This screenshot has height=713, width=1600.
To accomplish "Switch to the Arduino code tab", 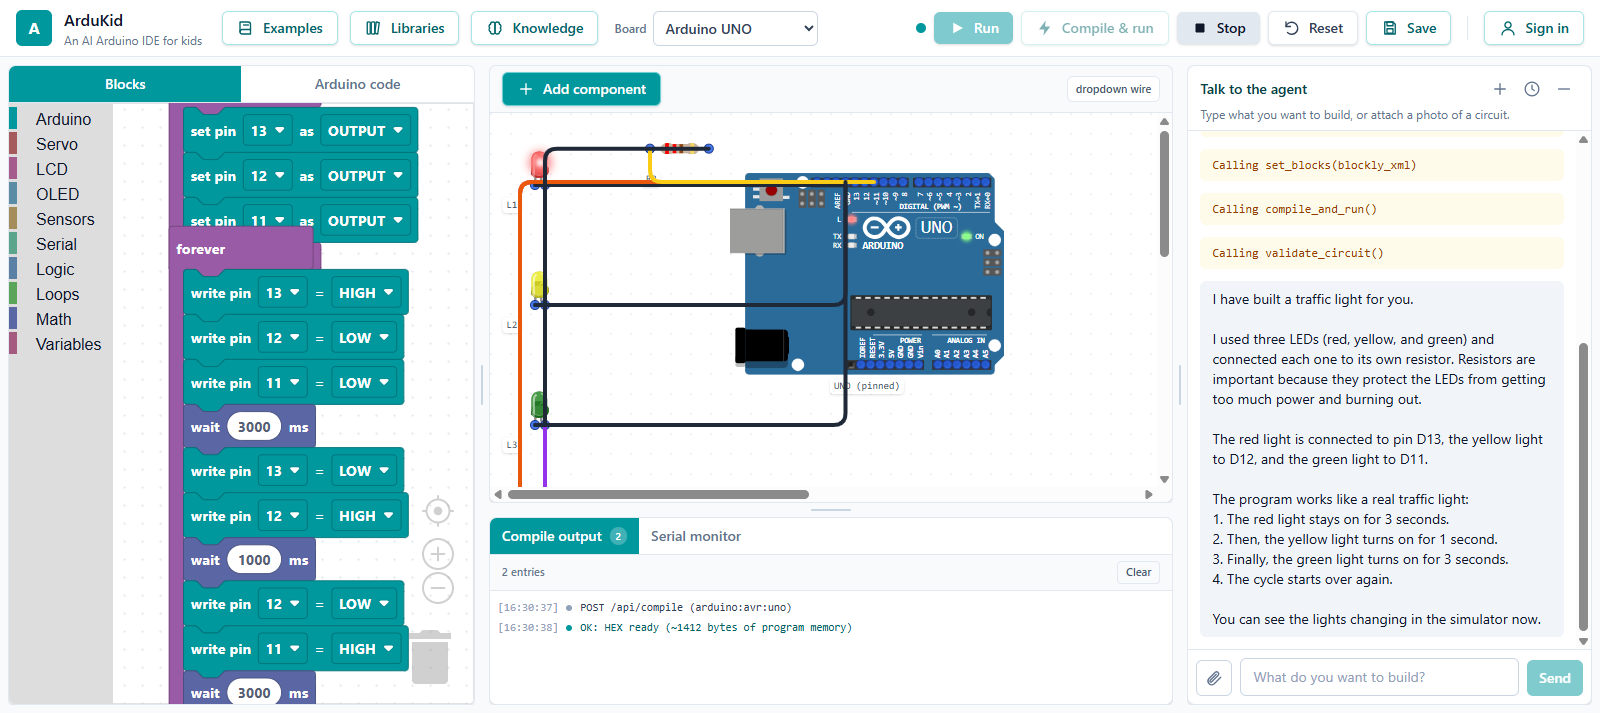I will (x=357, y=84).
